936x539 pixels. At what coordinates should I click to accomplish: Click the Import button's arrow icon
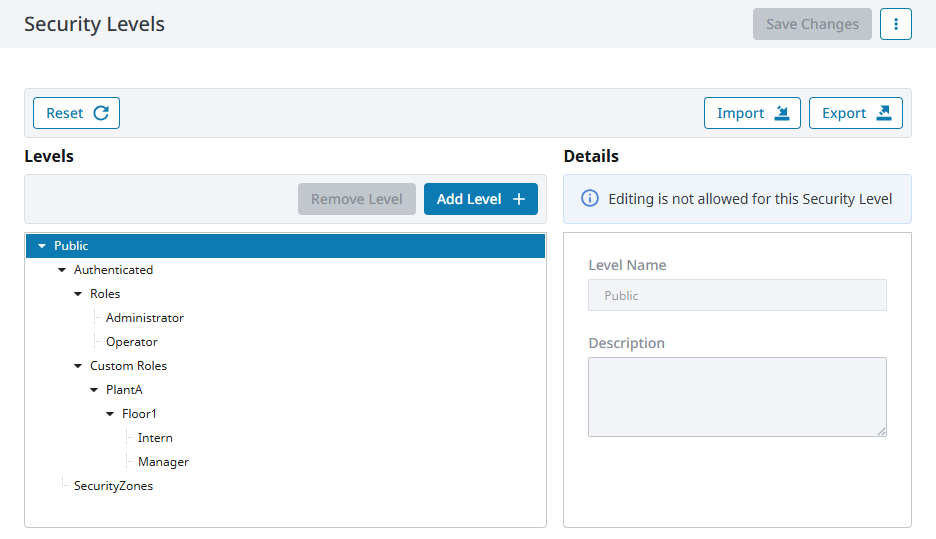(781, 113)
